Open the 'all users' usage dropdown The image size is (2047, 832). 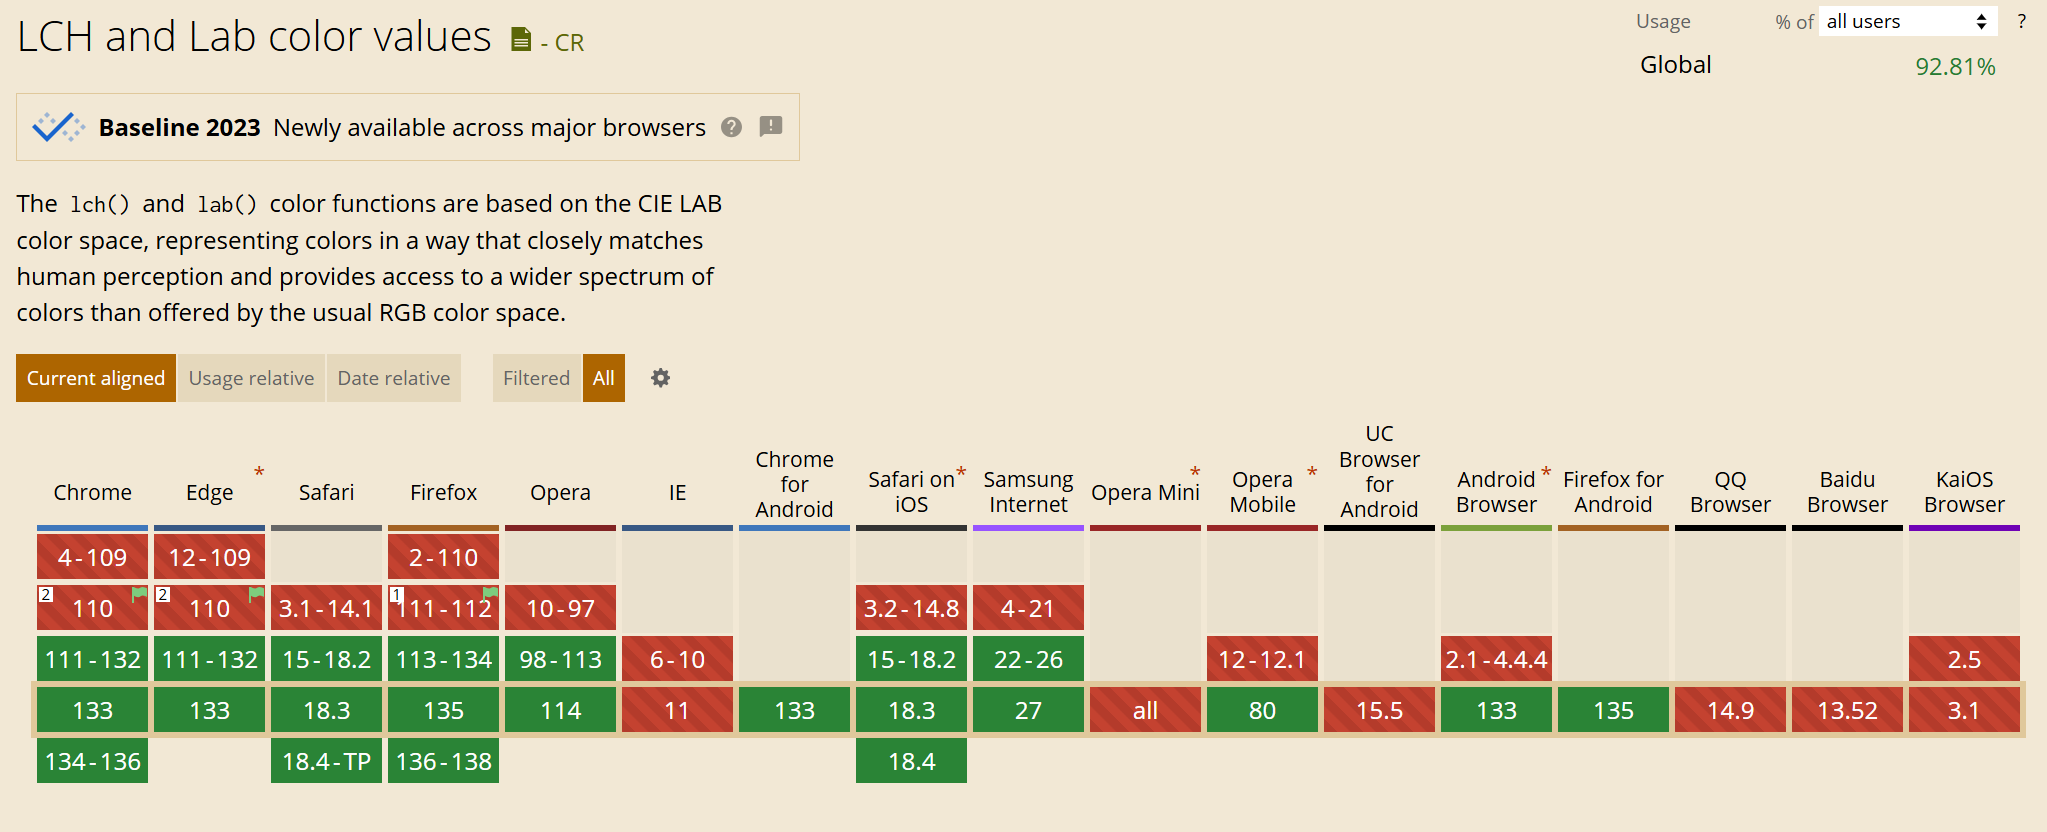tap(1907, 21)
